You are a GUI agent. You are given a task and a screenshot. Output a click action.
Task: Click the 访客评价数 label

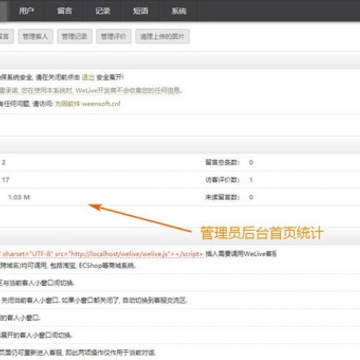222,180
